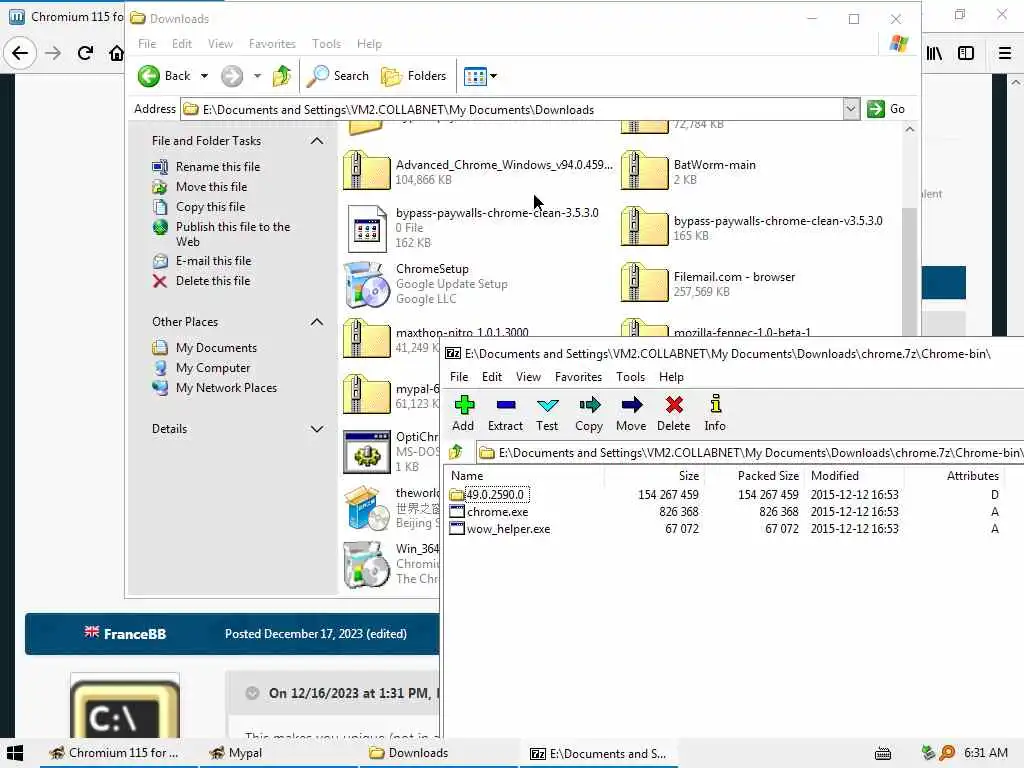Image resolution: width=1024 pixels, height=768 pixels.
Task: Click the 7-Zip Move button
Action: (631, 413)
